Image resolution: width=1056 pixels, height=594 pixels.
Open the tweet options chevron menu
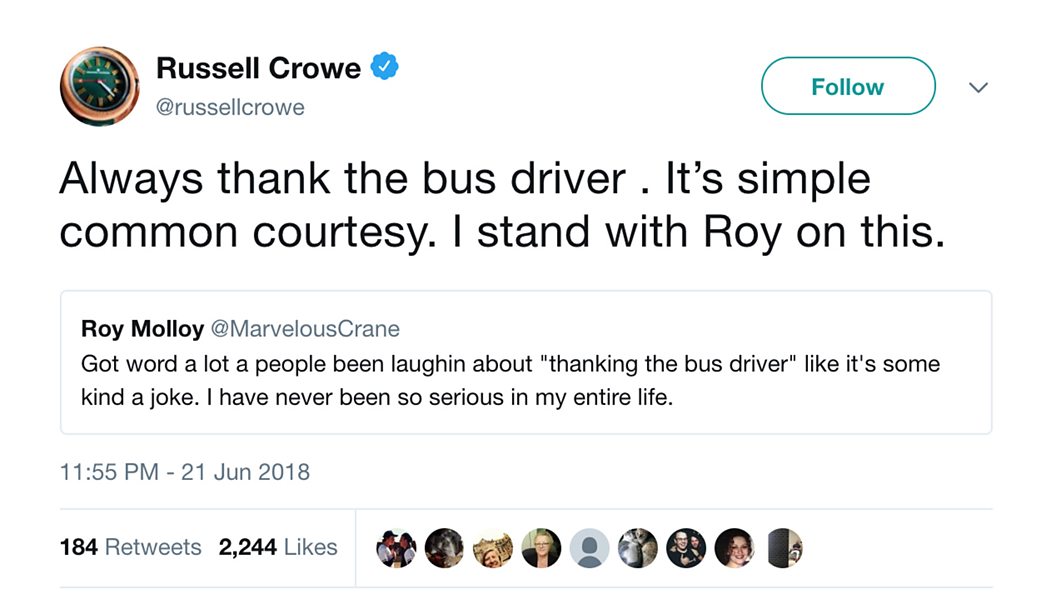(x=978, y=87)
